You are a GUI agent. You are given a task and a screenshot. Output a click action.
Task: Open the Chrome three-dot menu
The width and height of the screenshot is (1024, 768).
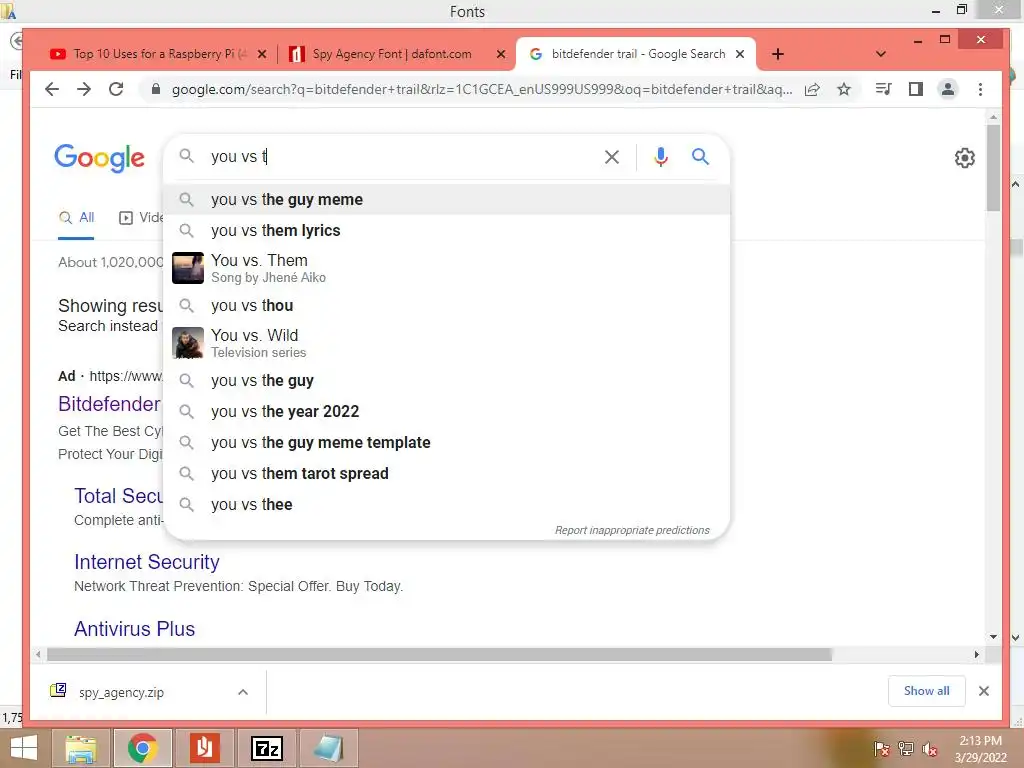click(980, 89)
